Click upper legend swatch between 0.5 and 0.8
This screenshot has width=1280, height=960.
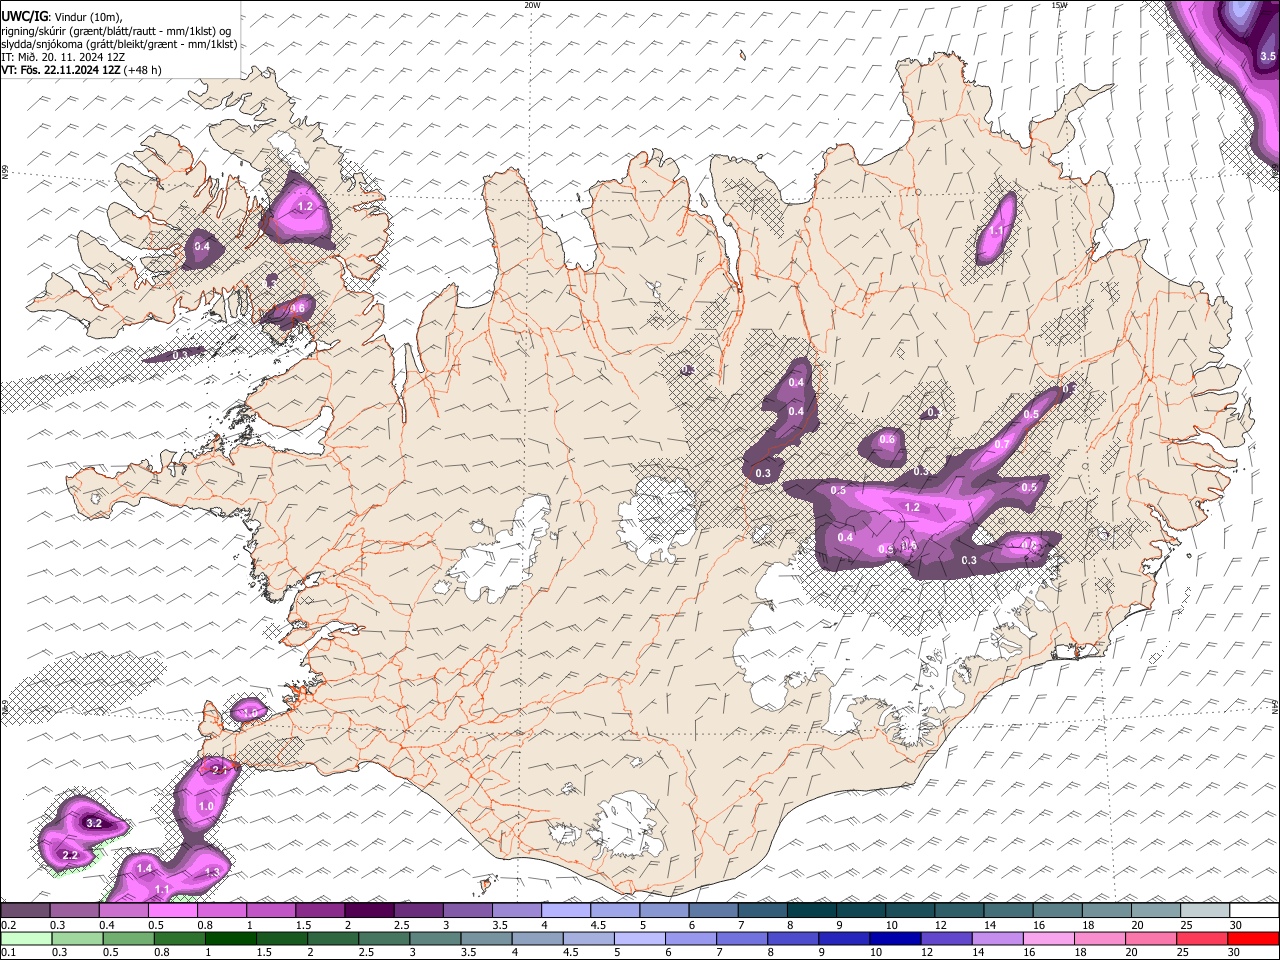[x=173, y=911]
